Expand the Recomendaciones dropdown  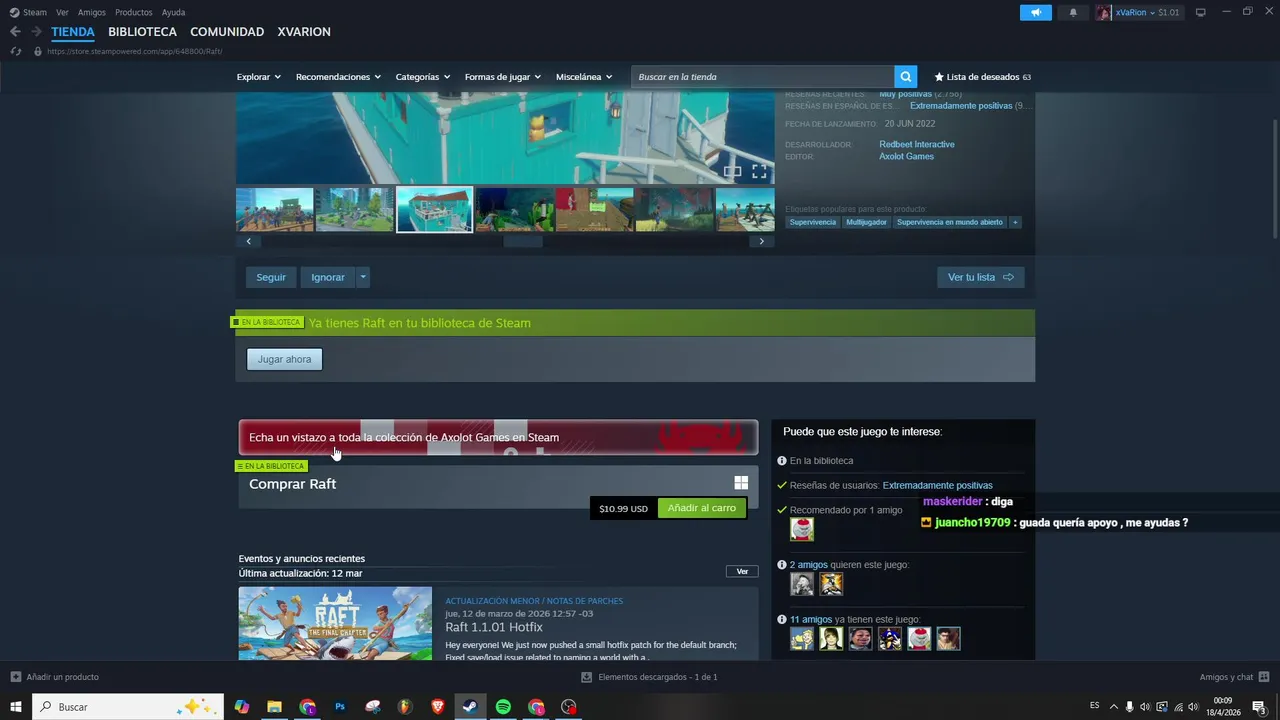tap(338, 77)
